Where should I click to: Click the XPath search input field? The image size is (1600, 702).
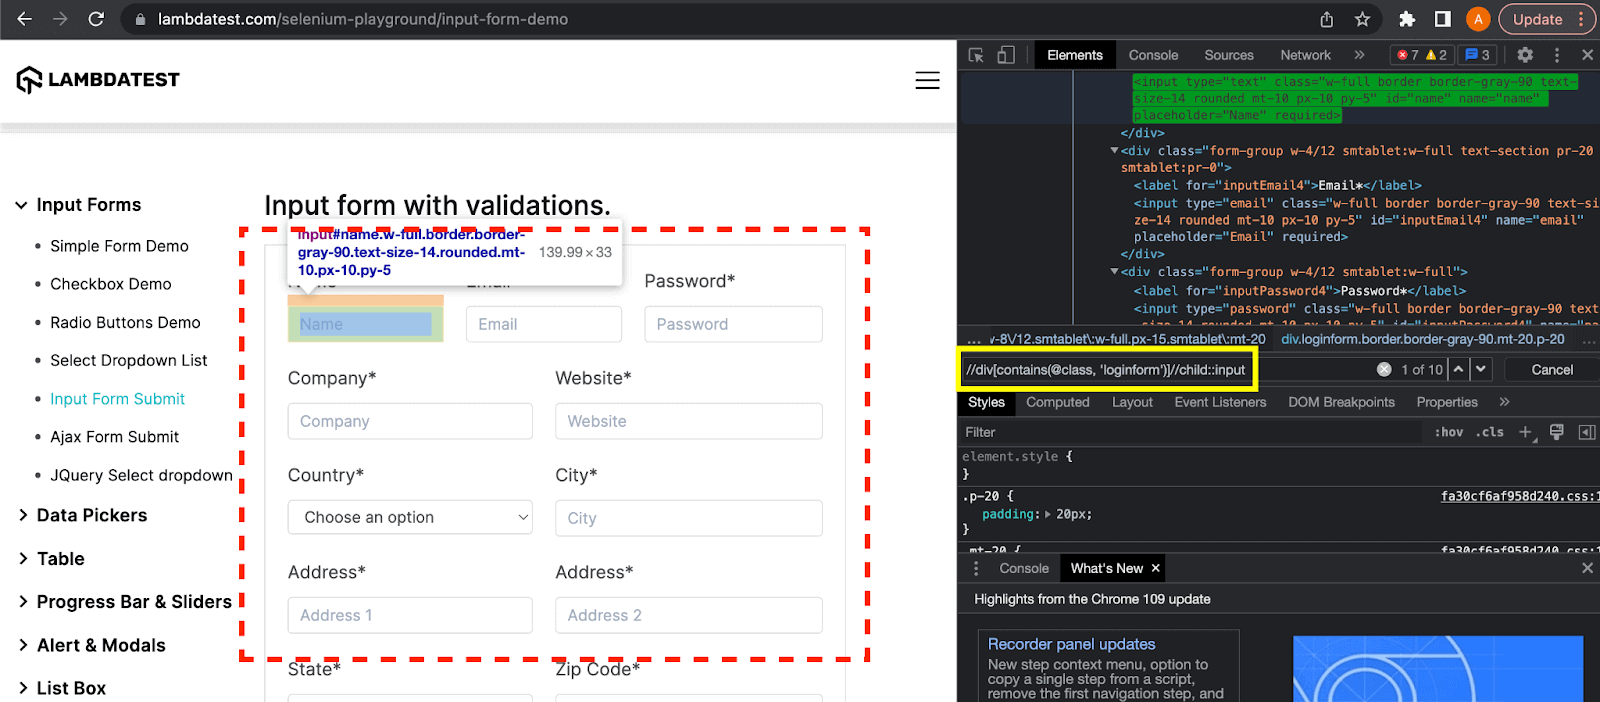pyautogui.click(x=1106, y=369)
